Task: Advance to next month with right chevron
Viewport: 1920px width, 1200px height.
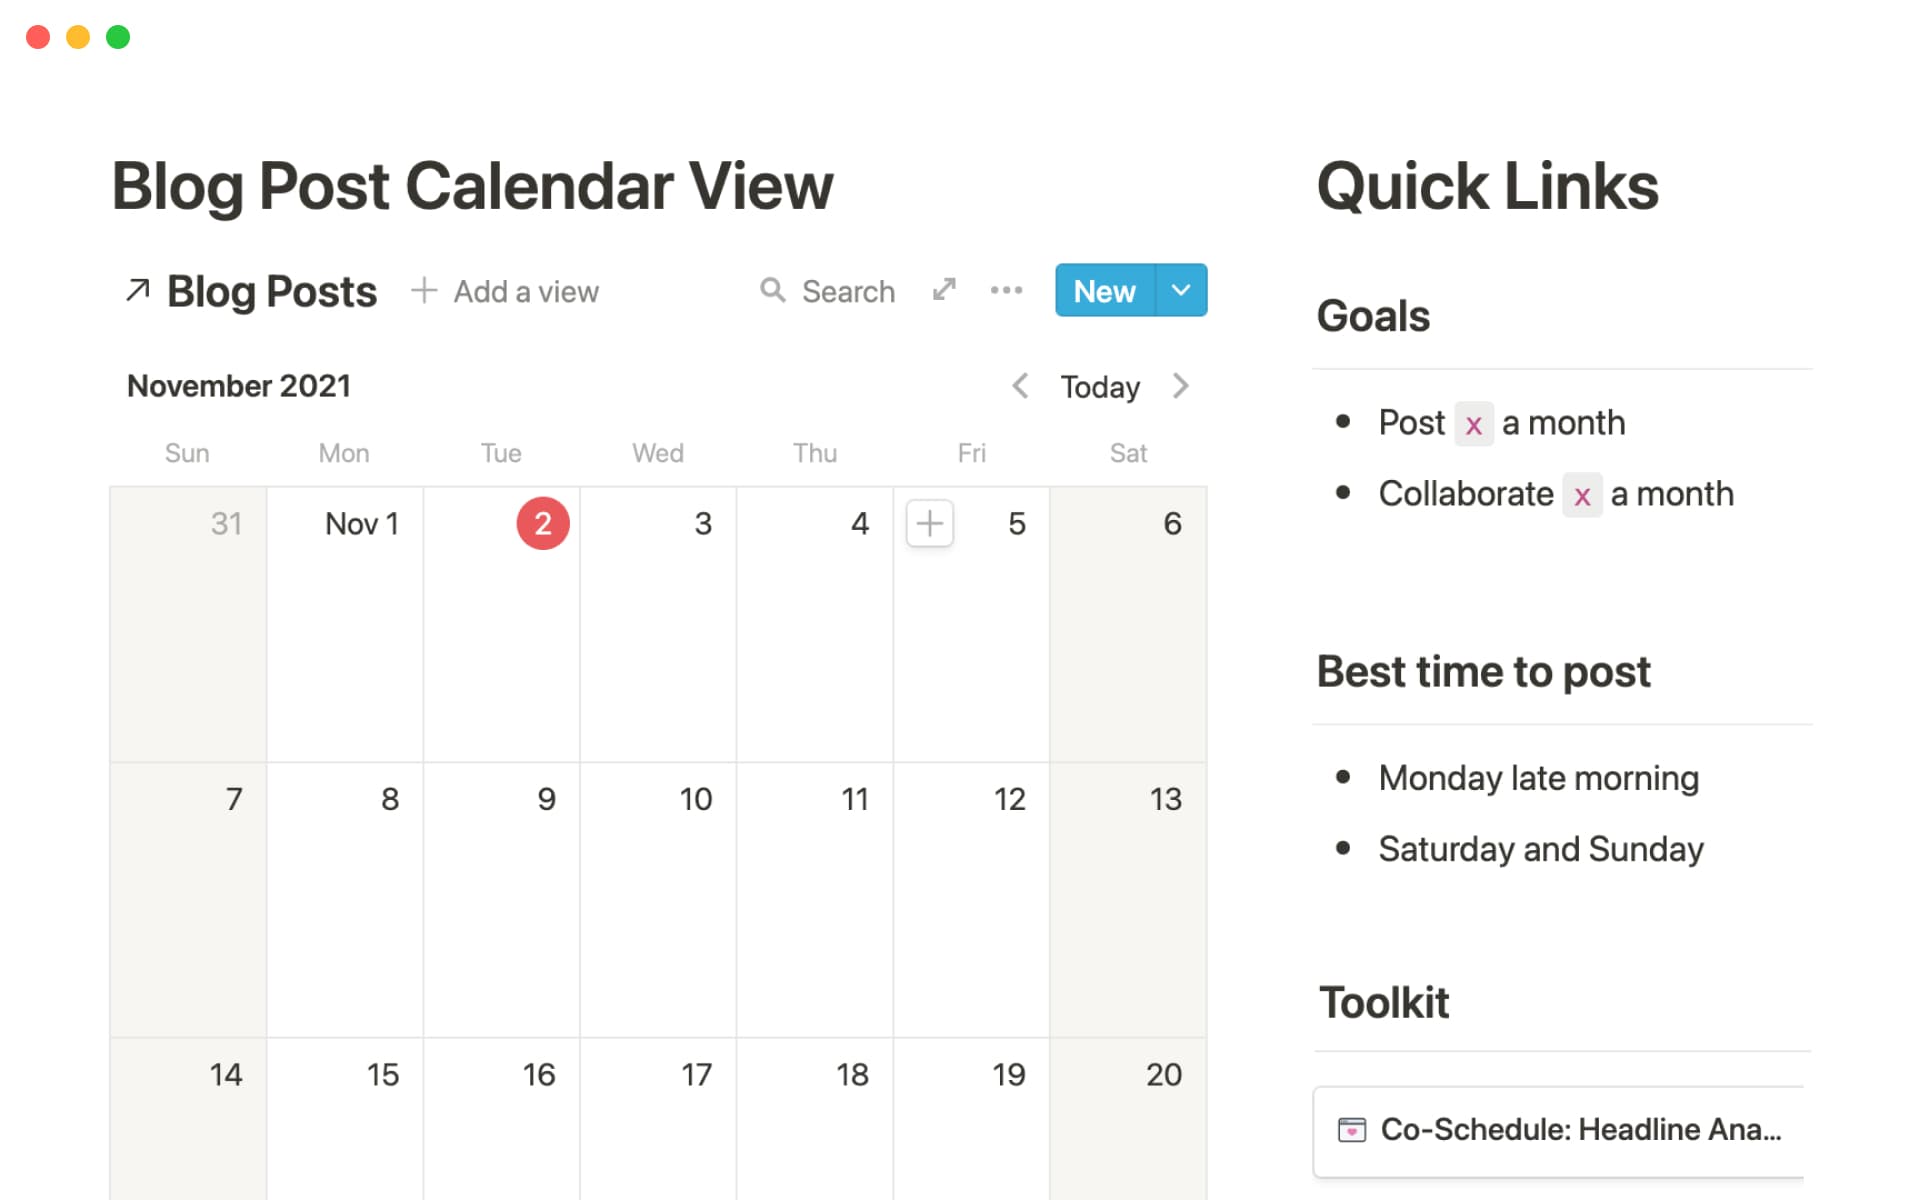Action: (1182, 386)
